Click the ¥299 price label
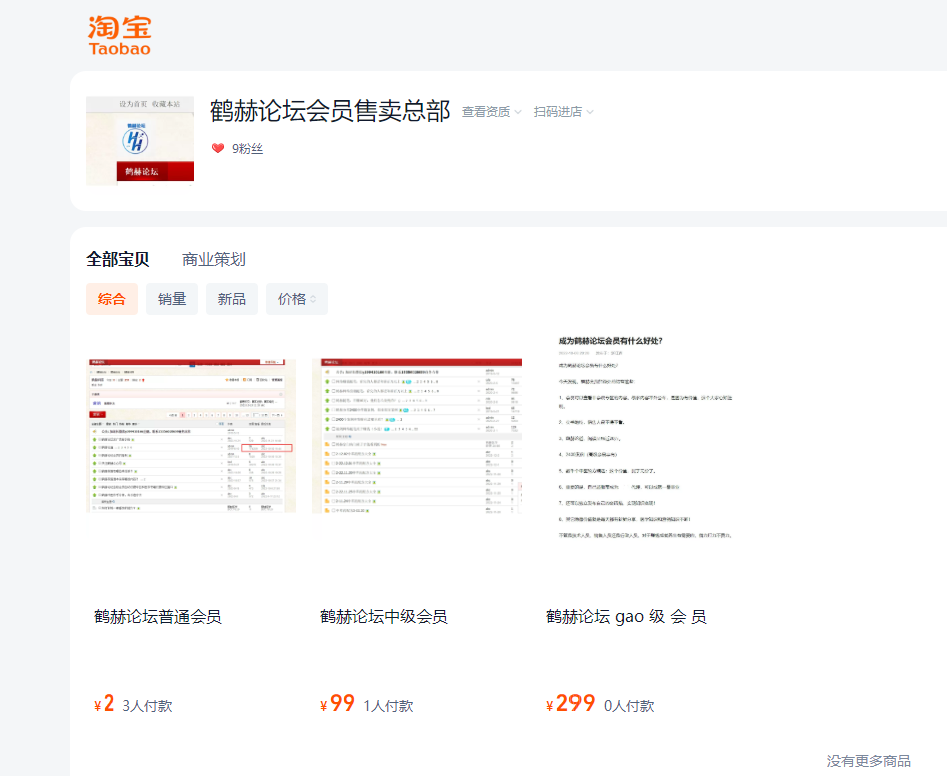Image resolution: width=947 pixels, height=776 pixels. 571,704
